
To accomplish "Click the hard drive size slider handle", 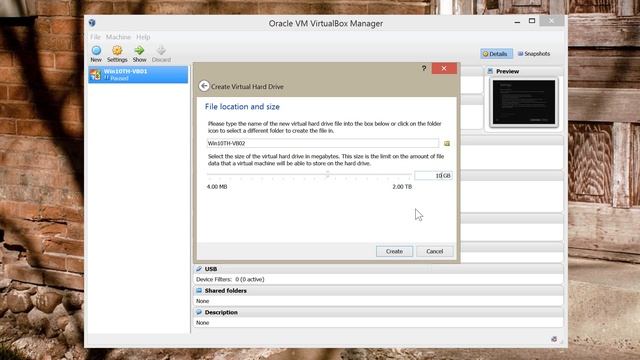I will click(x=327, y=175).
